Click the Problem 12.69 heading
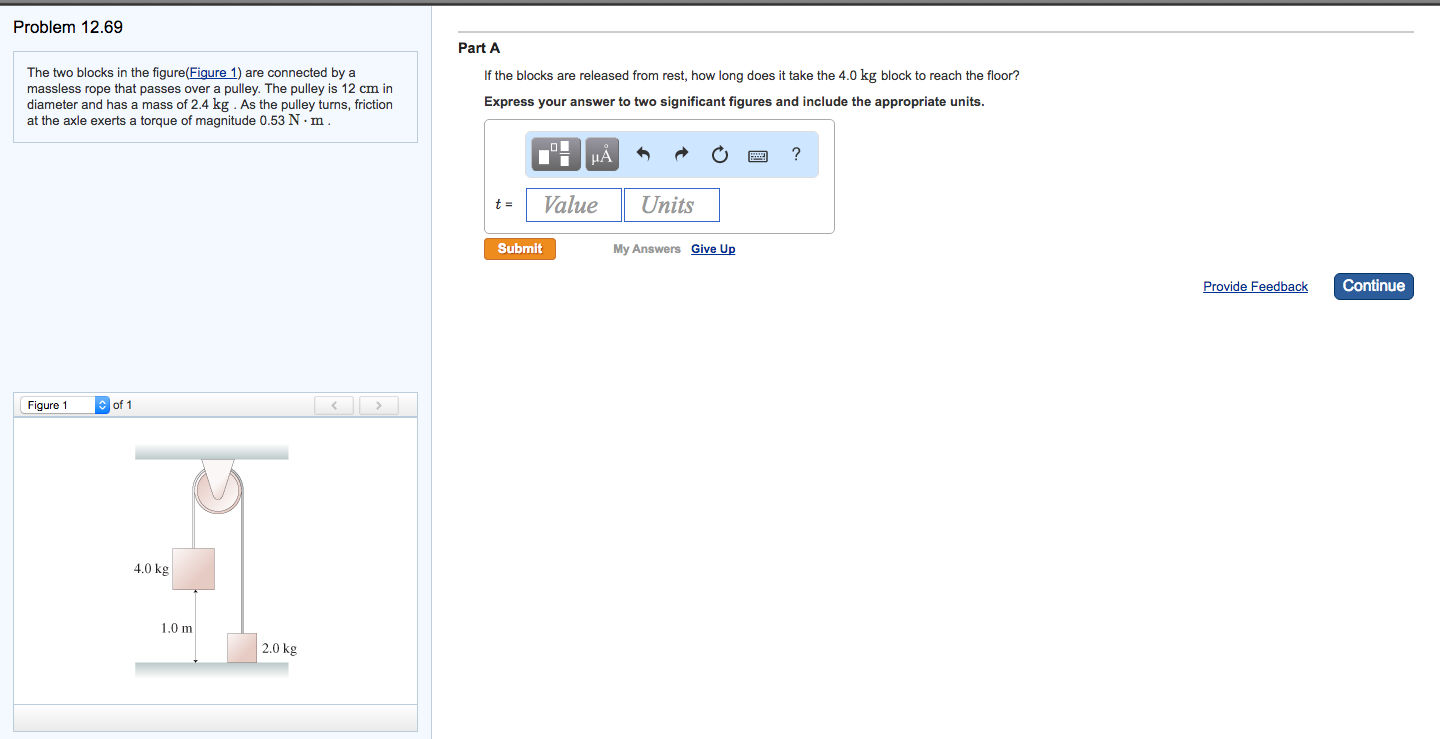 (68, 27)
